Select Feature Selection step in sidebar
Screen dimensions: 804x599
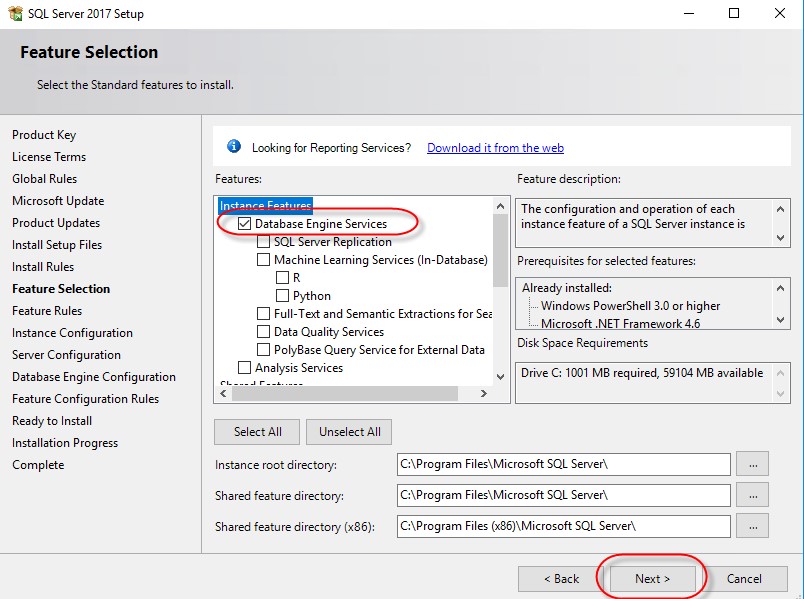61,289
